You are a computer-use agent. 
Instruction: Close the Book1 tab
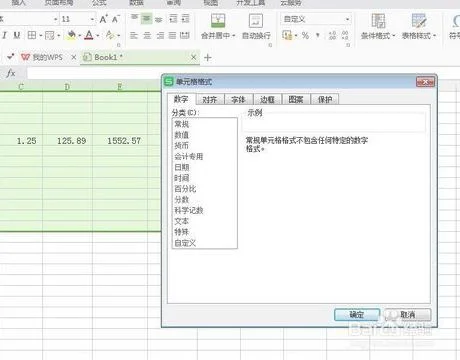click(193, 57)
